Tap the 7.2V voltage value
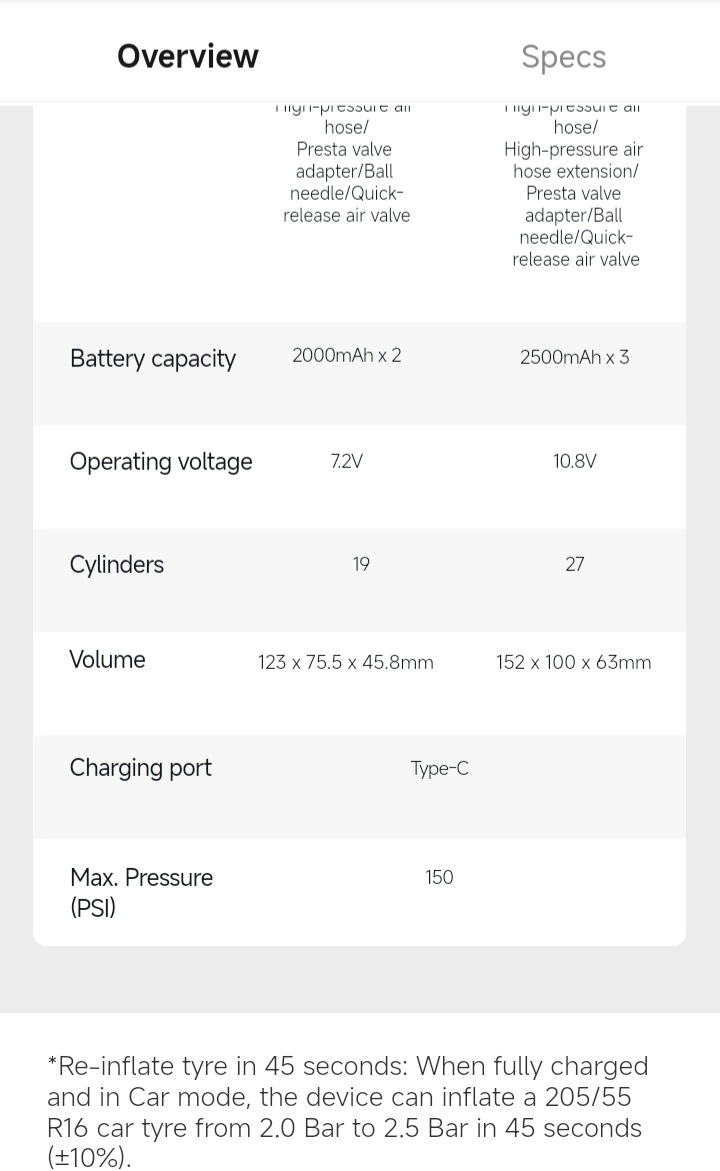The height and width of the screenshot is (1171, 720). (346, 461)
